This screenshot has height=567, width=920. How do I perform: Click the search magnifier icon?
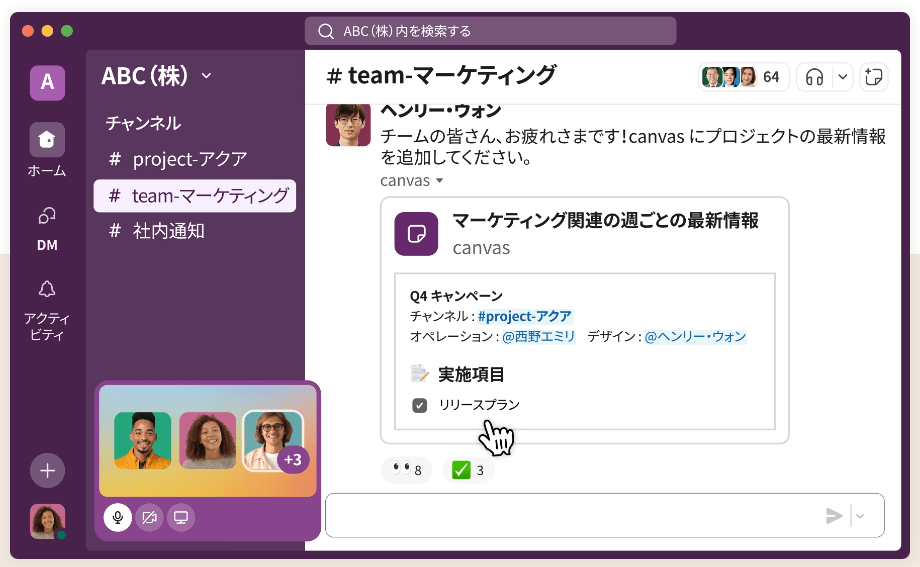[x=326, y=31]
